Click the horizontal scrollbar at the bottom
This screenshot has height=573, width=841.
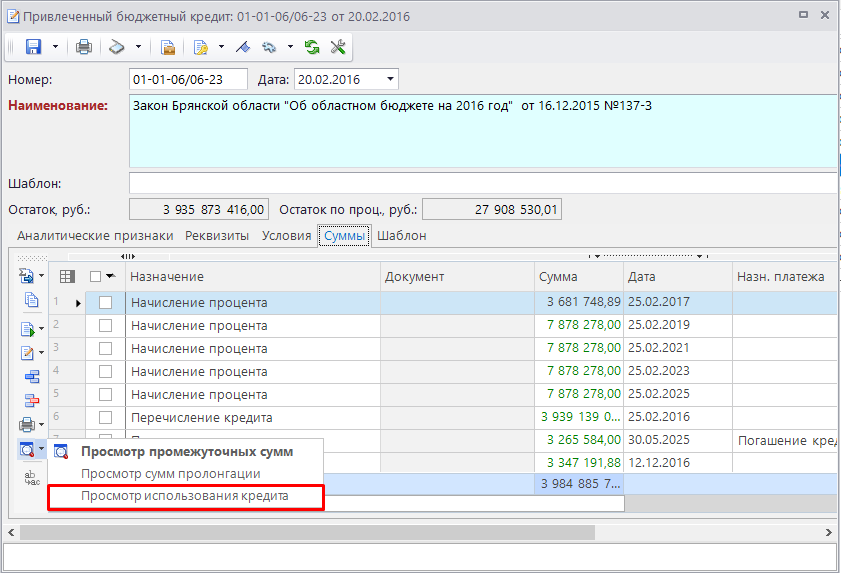click(x=420, y=532)
